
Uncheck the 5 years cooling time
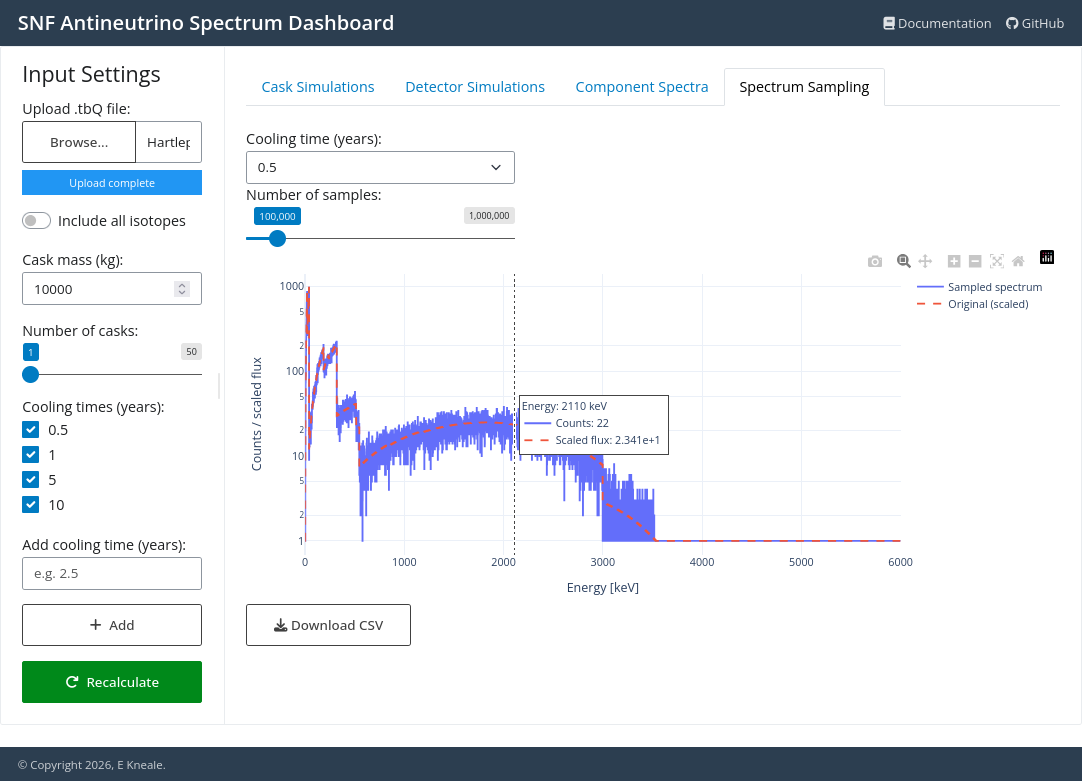click(30, 480)
